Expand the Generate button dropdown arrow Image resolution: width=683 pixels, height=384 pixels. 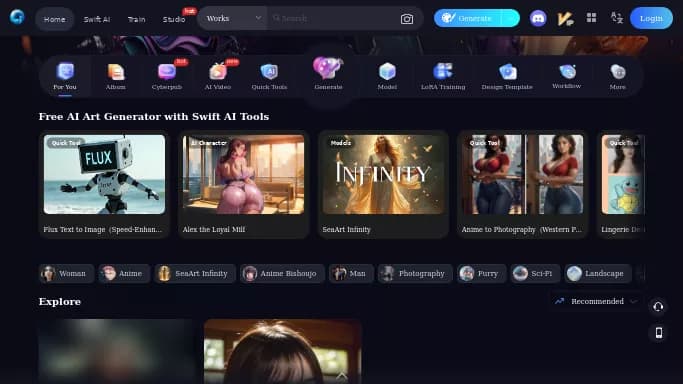510,18
